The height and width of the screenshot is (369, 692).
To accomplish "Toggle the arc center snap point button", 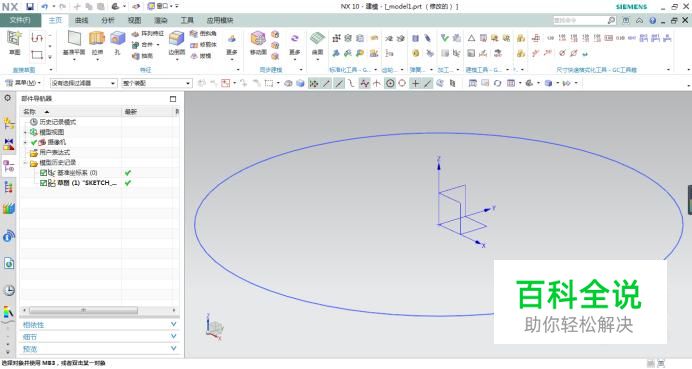I will click(x=390, y=83).
